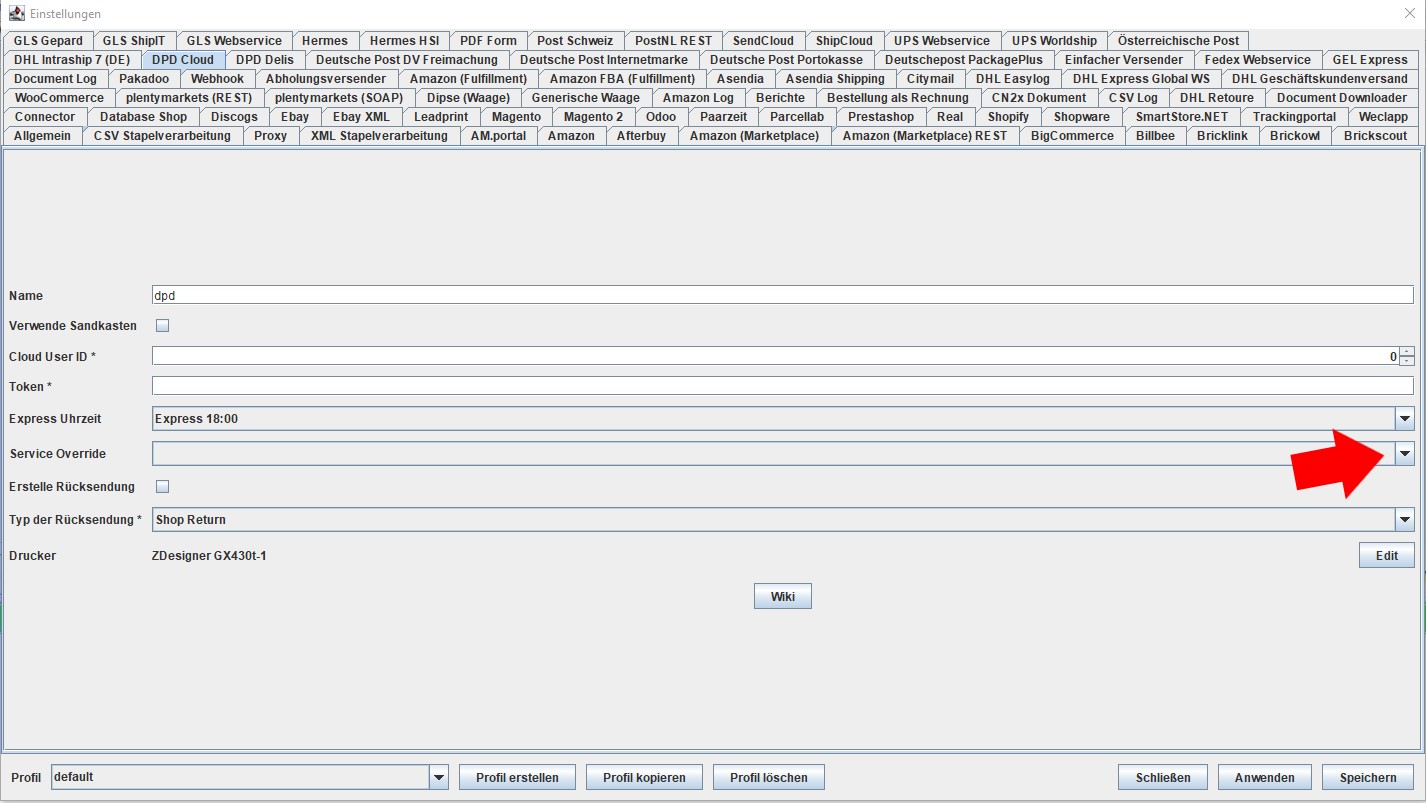
Task: Copy the profile via Profil kopieren
Action: click(644, 777)
